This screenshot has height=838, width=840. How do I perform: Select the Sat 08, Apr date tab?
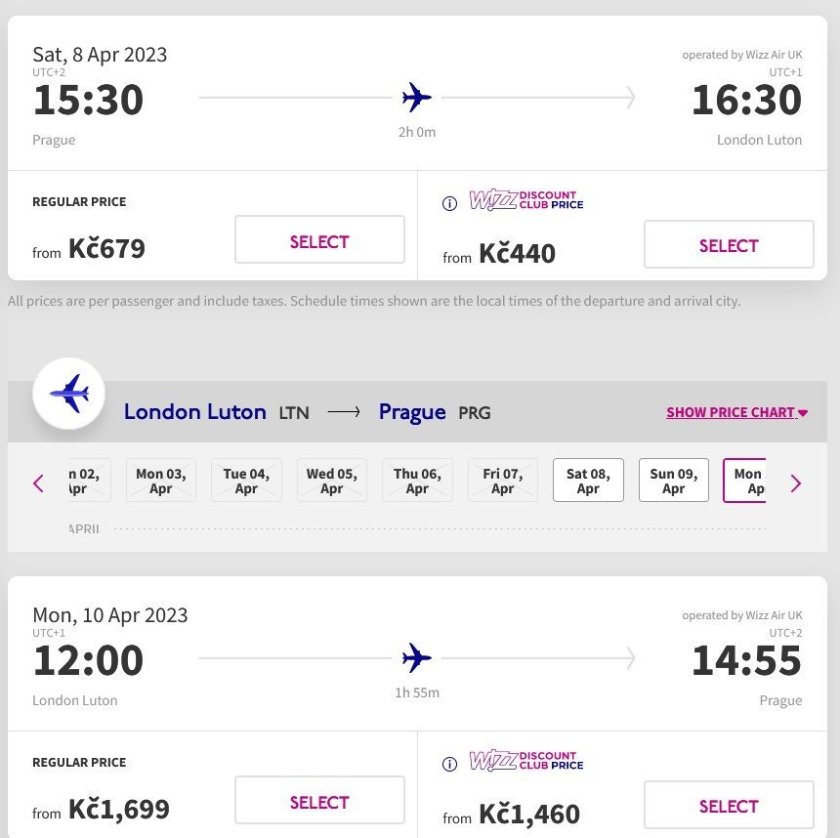coord(588,480)
